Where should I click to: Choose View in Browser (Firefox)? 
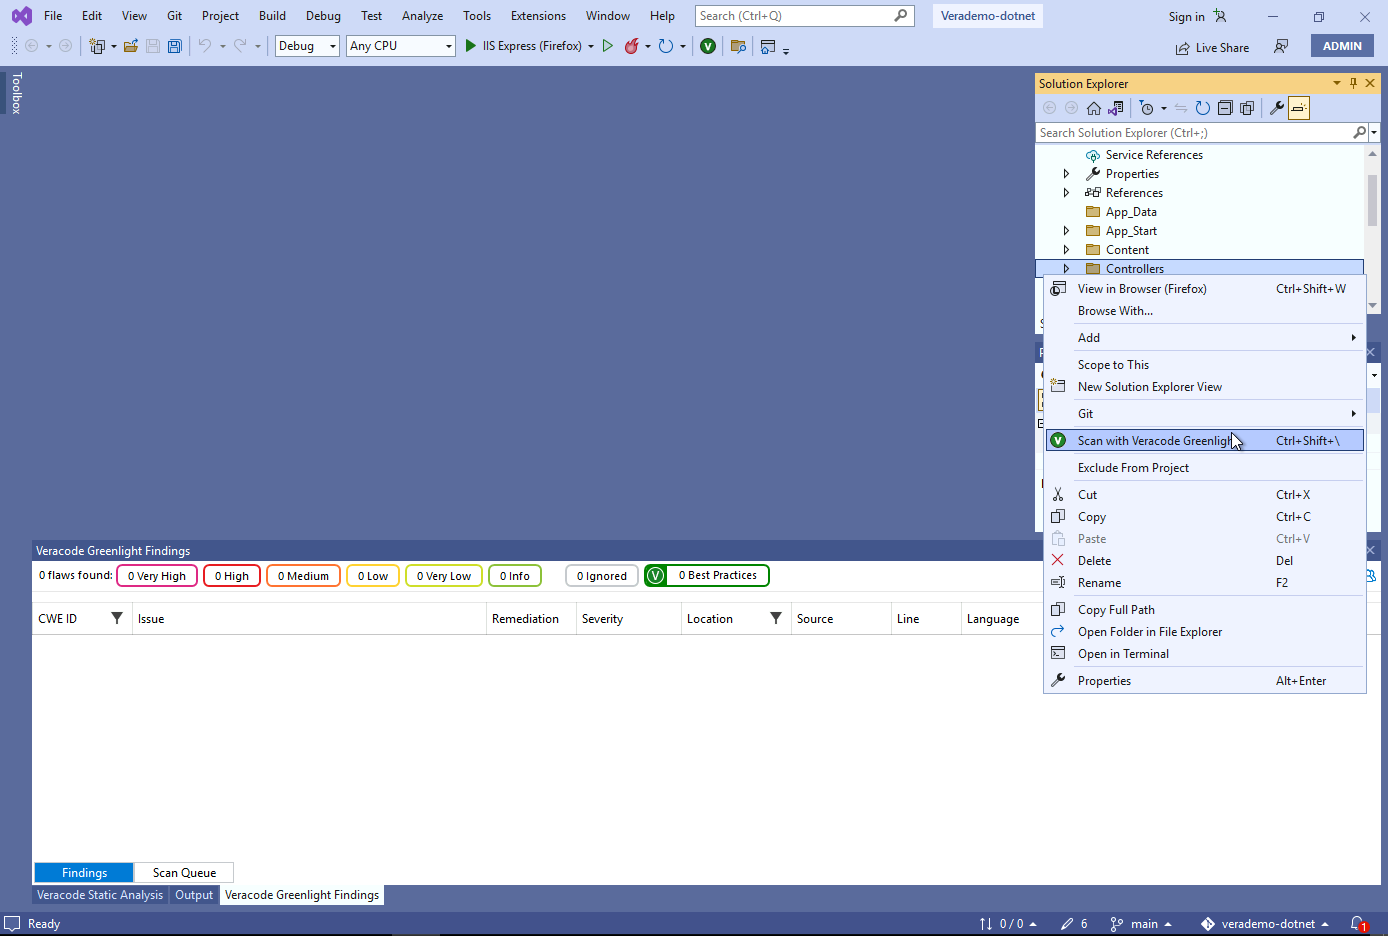(1205, 289)
